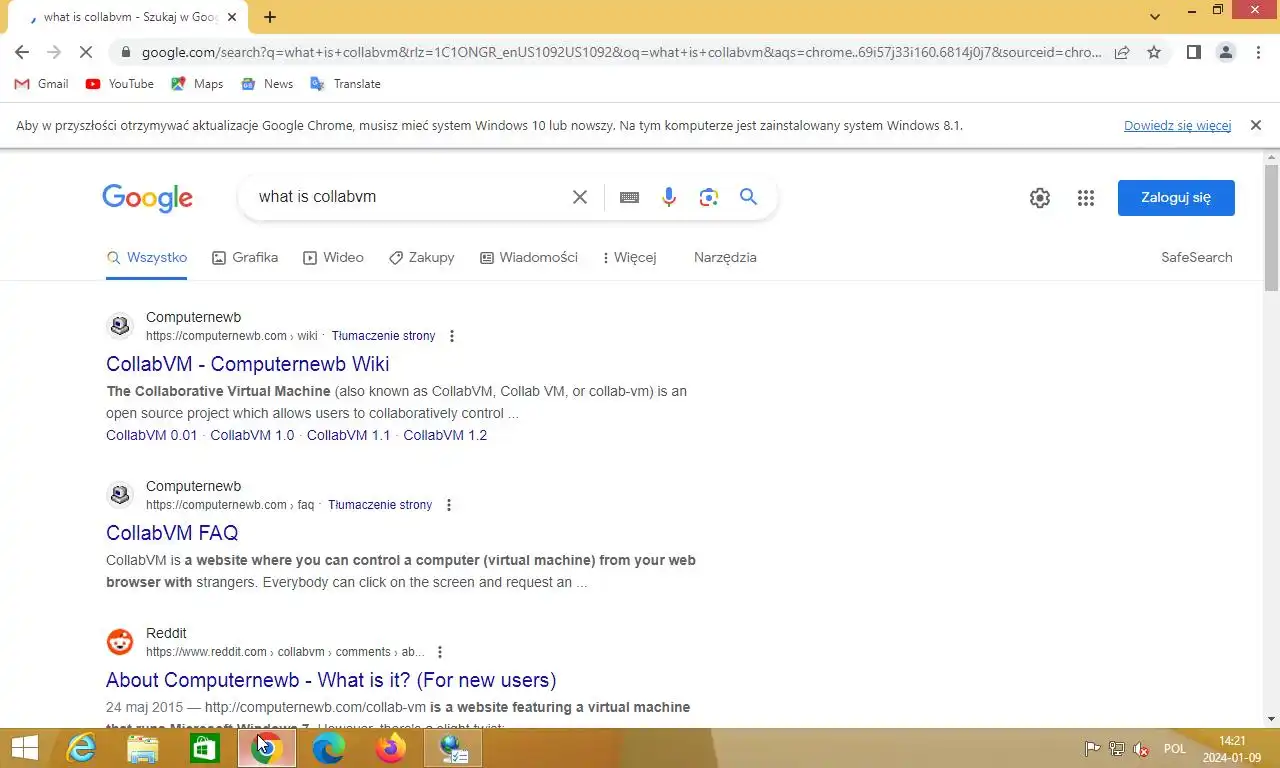Go back to the previous page

(22, 52)
